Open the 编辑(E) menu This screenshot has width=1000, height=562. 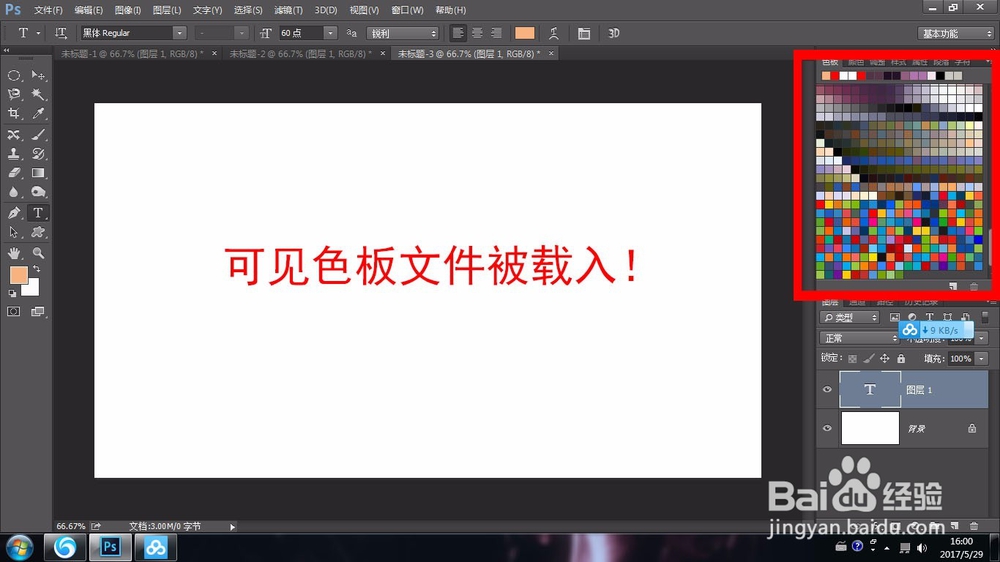pyautogui.click(x=88, y=10)
